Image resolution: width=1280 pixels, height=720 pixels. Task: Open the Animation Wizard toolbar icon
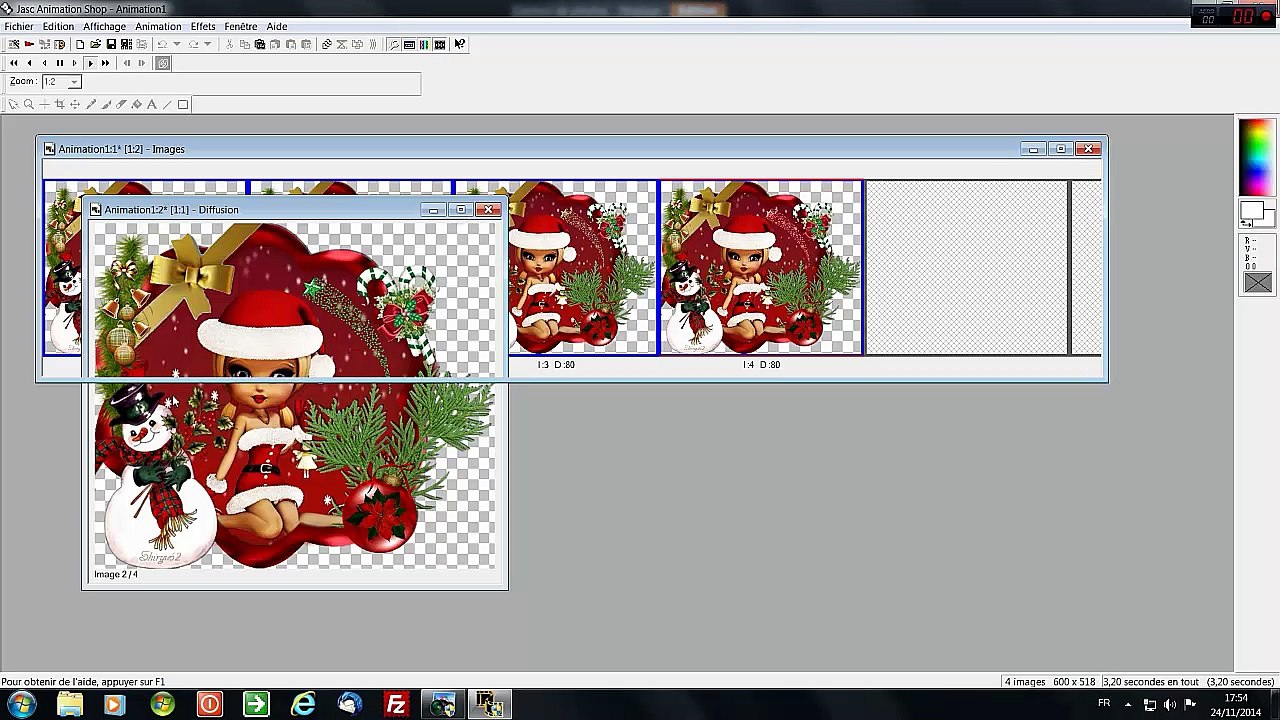tap(14, 44)
